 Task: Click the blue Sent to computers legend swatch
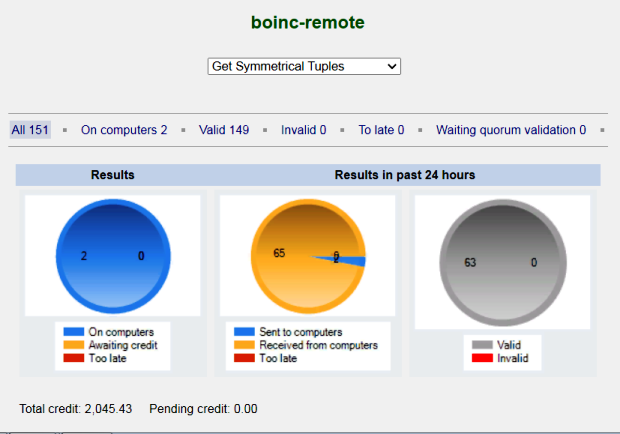click(x=244, y=332)
